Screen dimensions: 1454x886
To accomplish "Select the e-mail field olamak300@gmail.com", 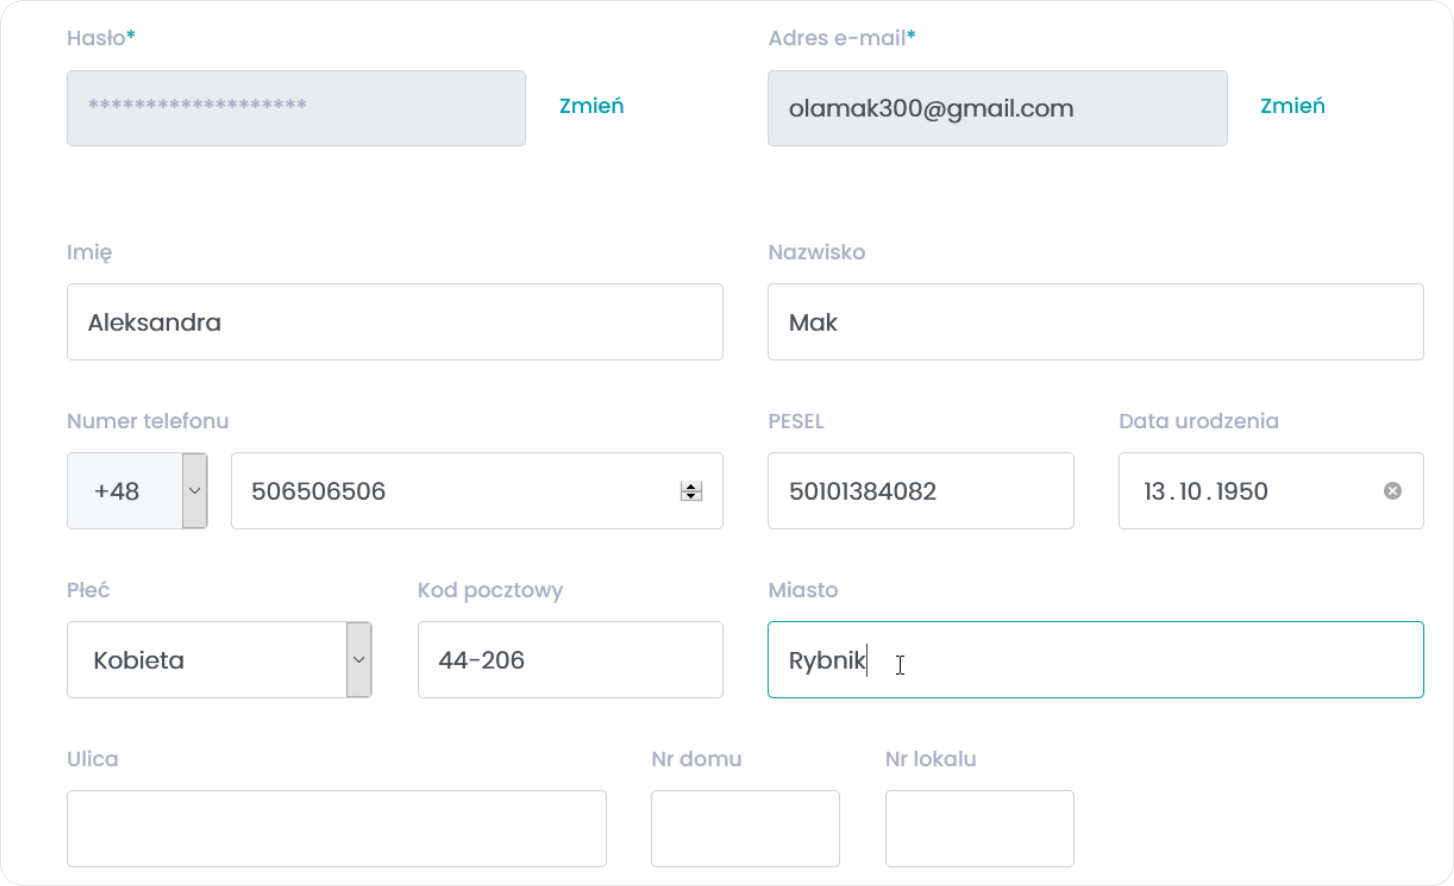I will 997,108.
